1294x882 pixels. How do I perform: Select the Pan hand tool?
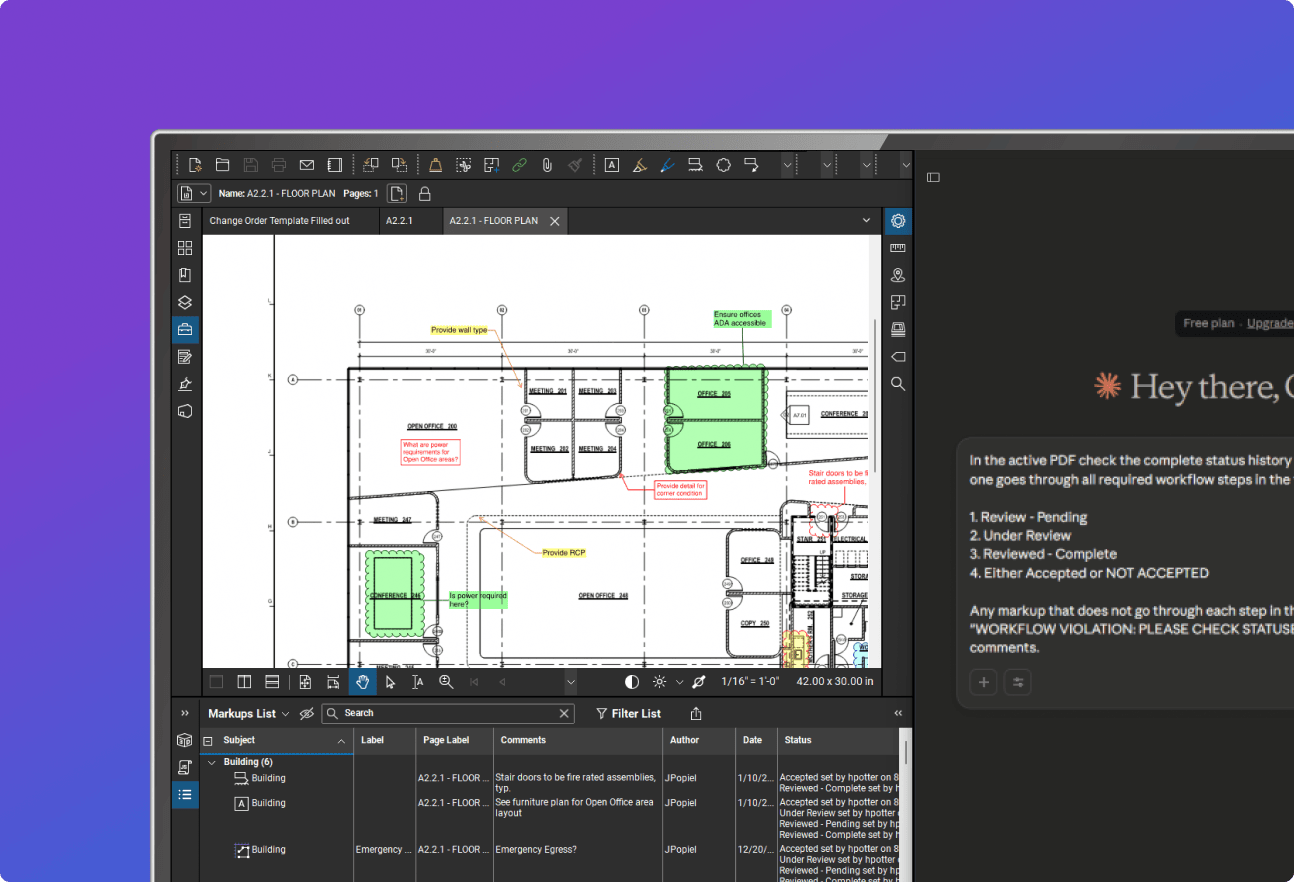tap(362, 682)
